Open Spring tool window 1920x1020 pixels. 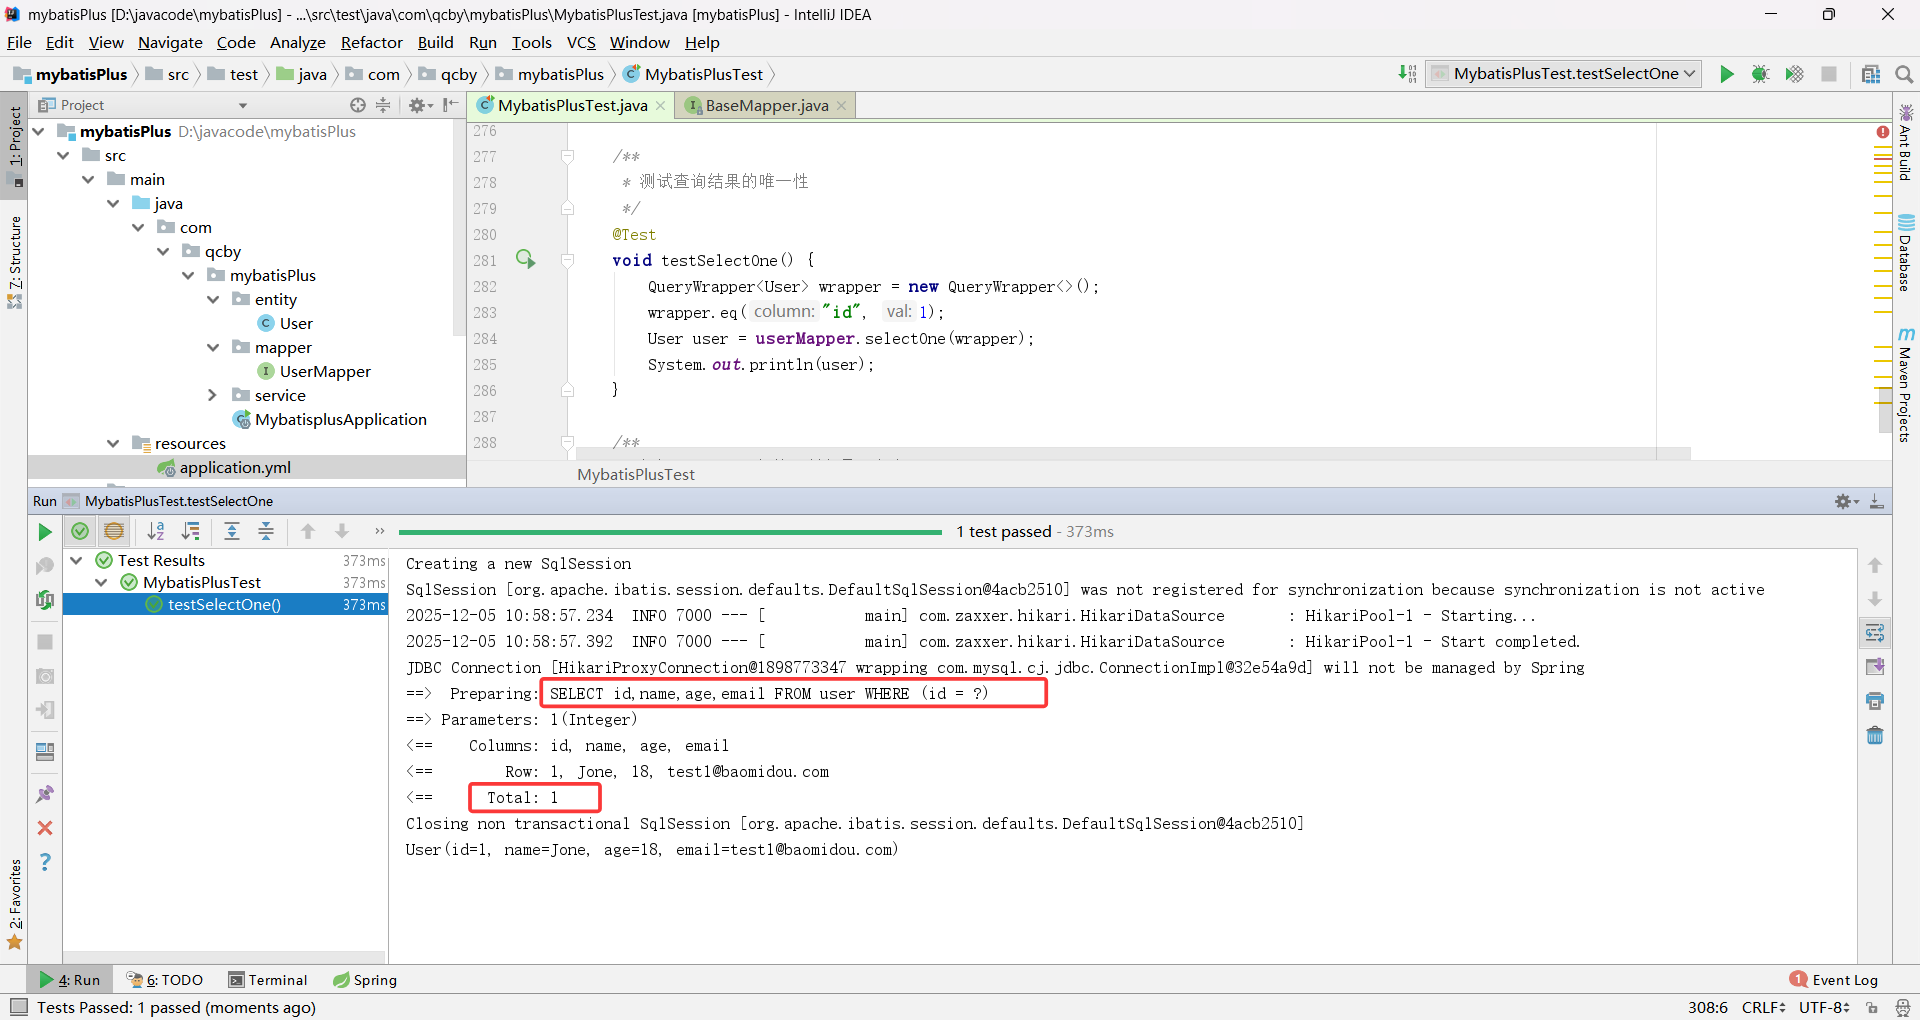pos(365,980)
